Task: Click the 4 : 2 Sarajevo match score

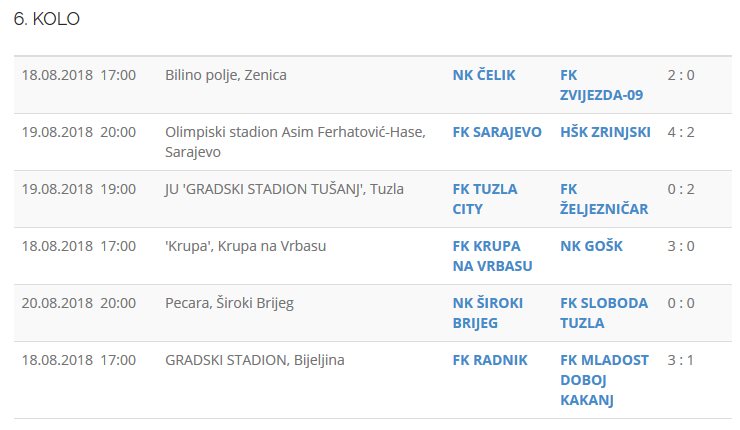Action: (680, 132)
